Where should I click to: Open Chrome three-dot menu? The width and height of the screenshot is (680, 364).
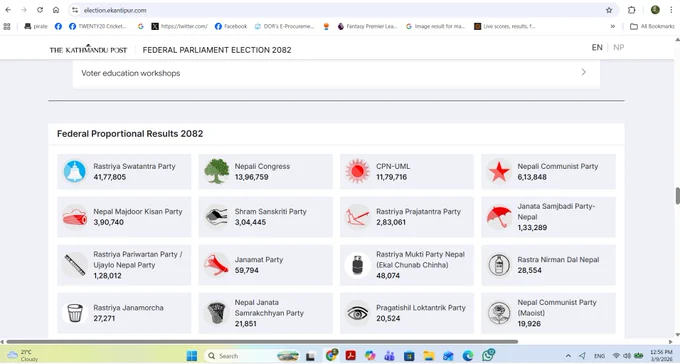[x=671, y=10]
